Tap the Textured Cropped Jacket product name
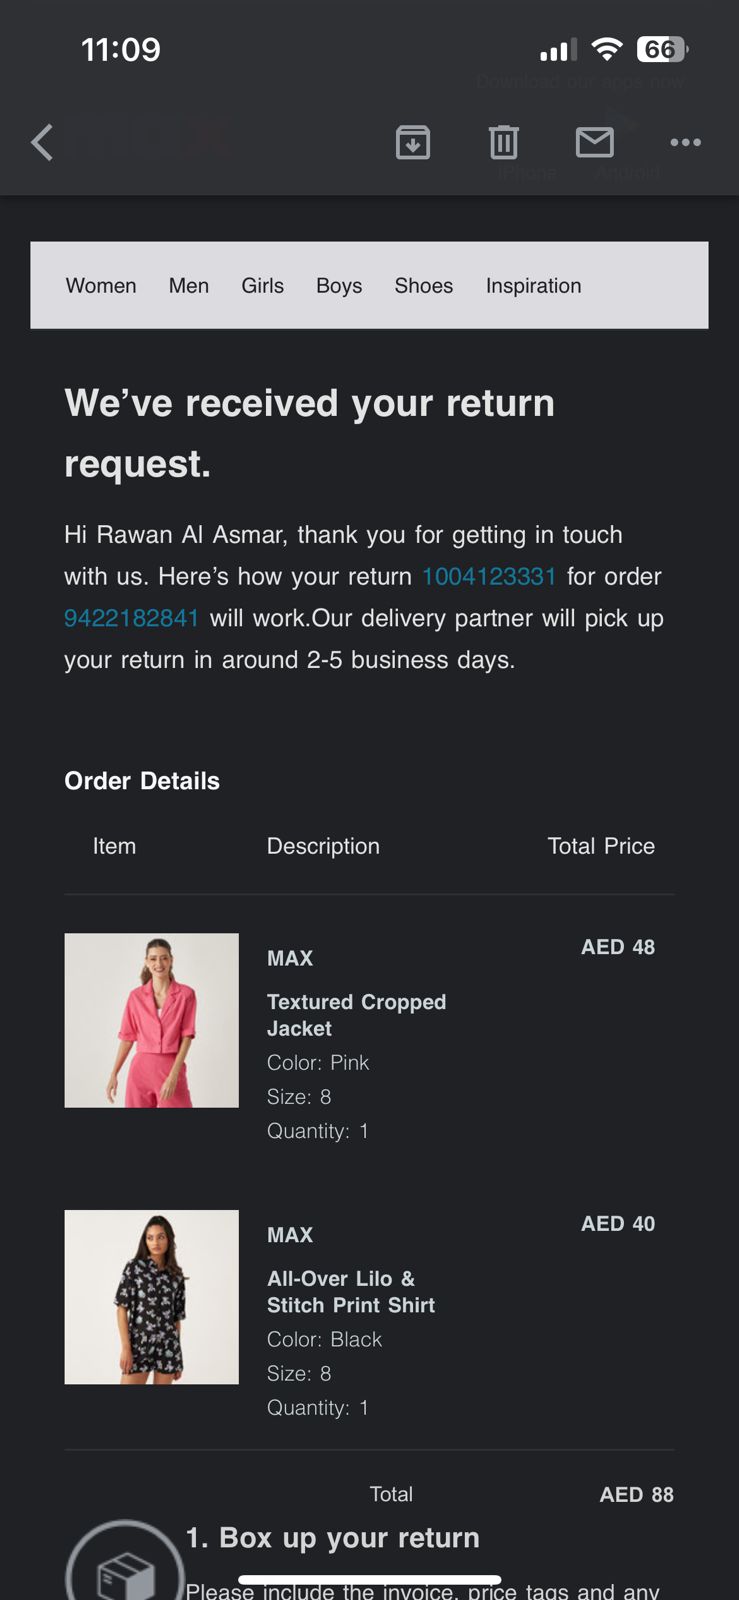Image resolution: width=739 pixels, height=1600 pixels. point(356,1015)
